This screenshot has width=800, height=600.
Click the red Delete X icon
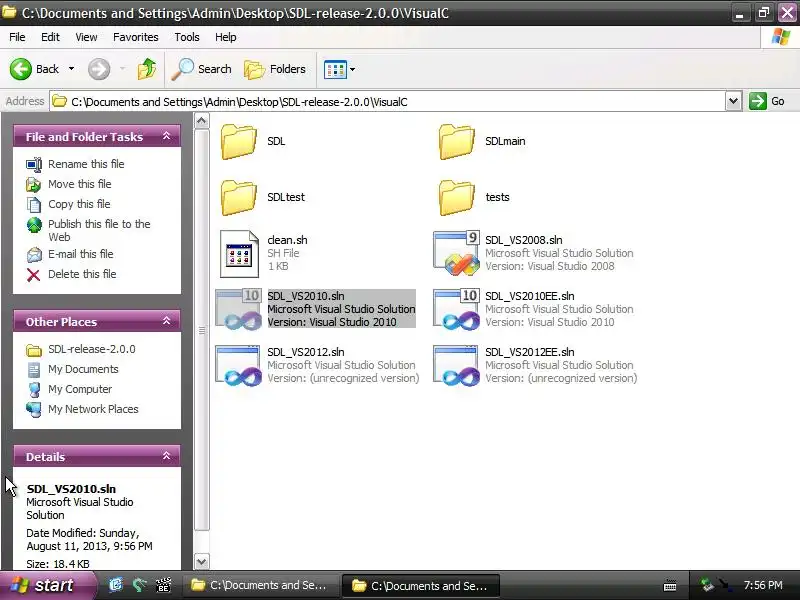[x=34, y=275]
